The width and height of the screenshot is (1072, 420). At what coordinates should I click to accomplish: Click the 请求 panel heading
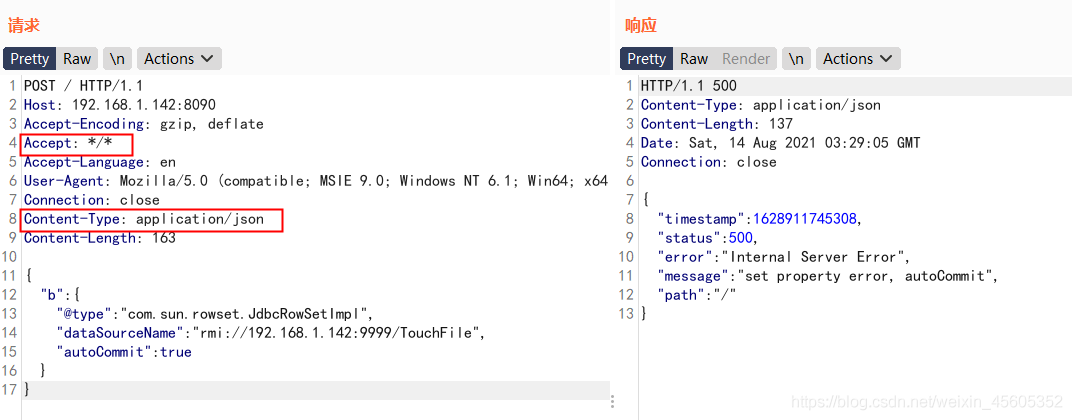coord(24,26)
